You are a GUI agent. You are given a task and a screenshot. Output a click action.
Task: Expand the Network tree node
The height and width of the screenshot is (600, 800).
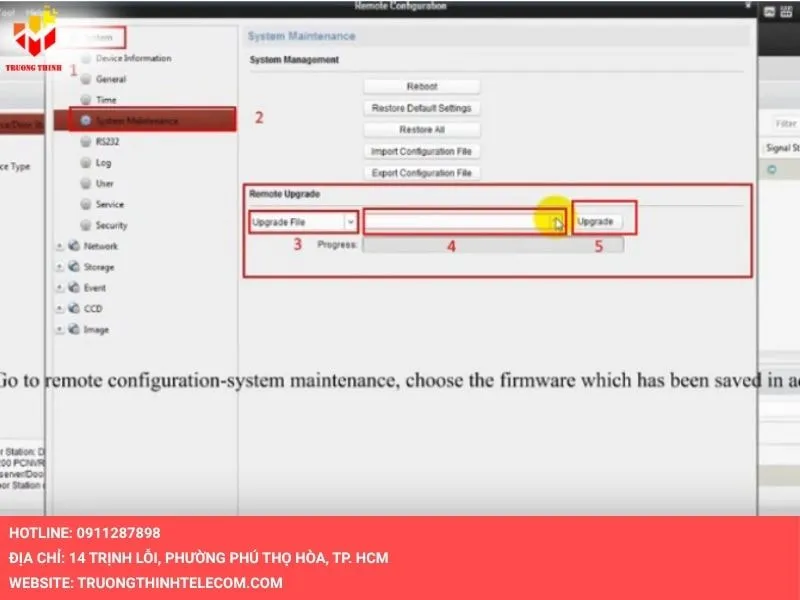coord(58,246)
